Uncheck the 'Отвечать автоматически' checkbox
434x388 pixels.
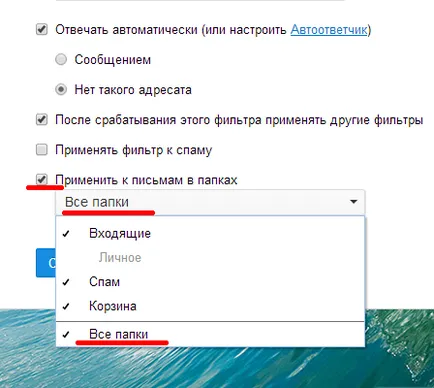(x=42, y=29)
